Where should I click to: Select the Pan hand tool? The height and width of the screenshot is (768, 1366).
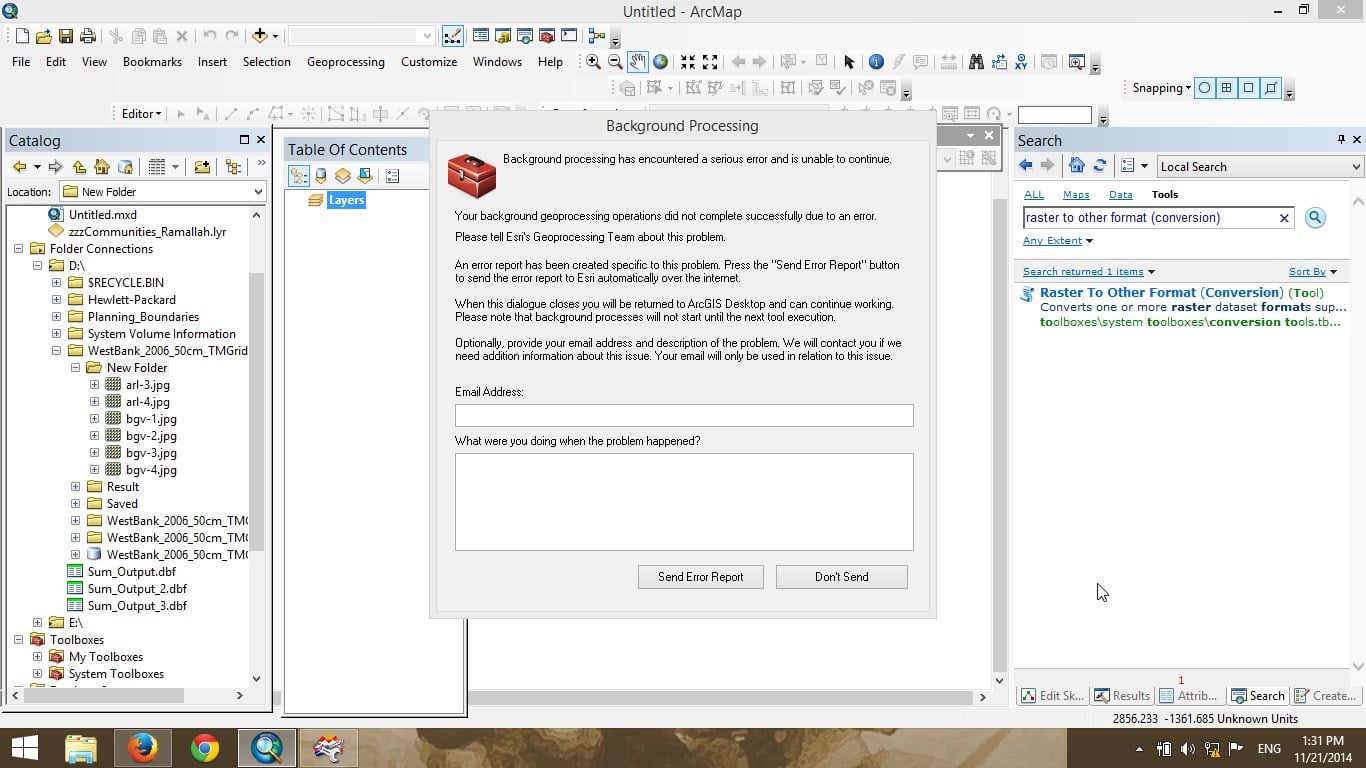point(637,61)
